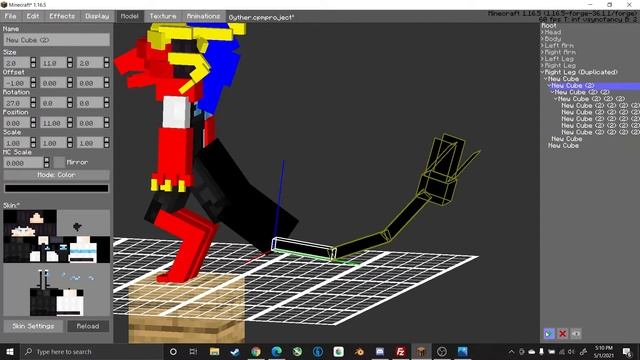
Task: Open the Windows notification center
Action: coord(627,351)
